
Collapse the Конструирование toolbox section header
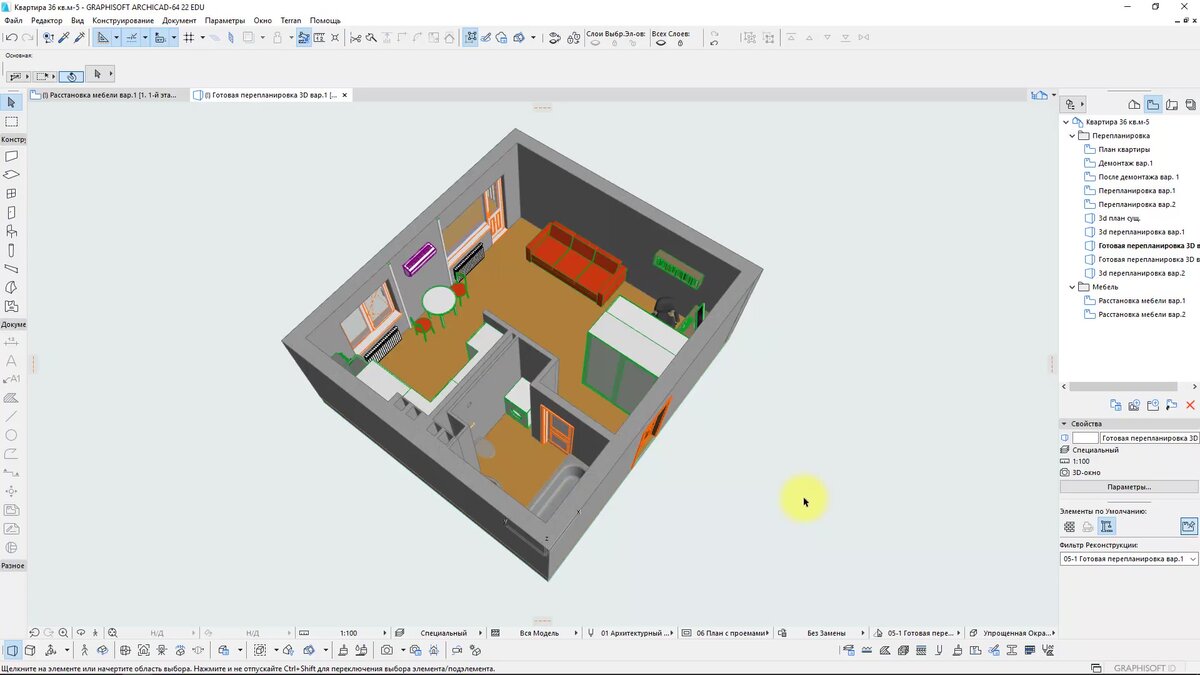(x=13, y=139)
